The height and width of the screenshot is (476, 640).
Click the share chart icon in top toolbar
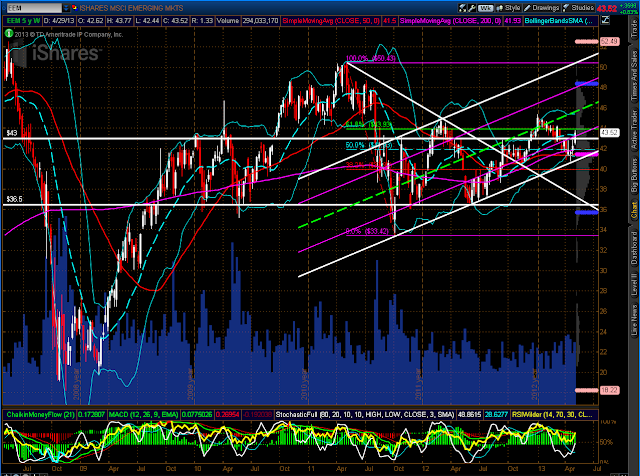click(462, 8)
